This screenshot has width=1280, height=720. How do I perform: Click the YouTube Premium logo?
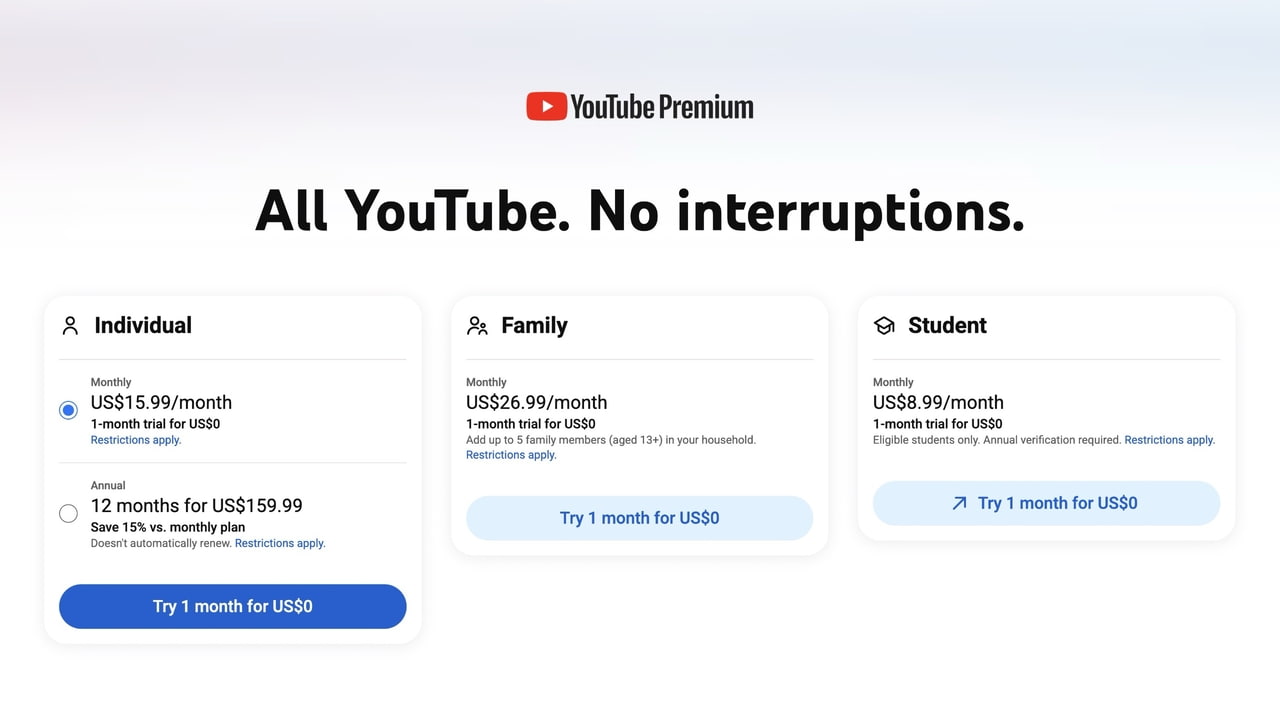(x=640, y=105)
